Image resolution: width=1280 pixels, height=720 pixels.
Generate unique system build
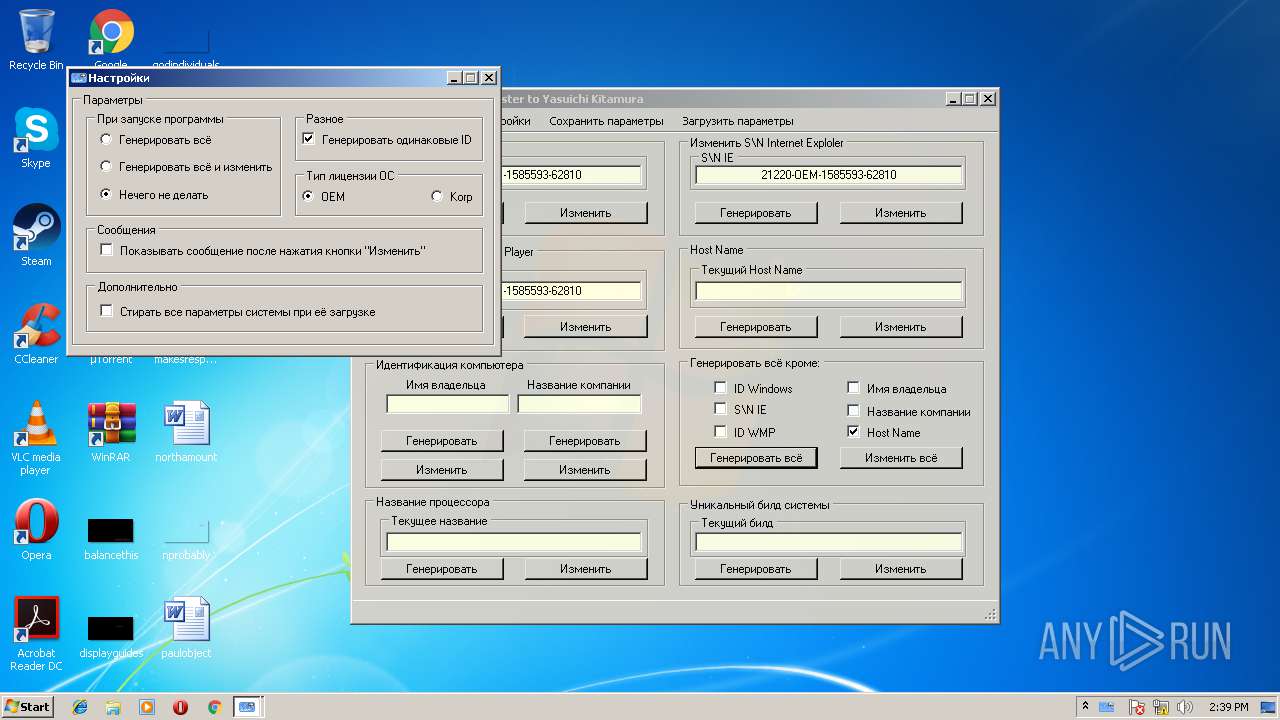tap(756, 569)
